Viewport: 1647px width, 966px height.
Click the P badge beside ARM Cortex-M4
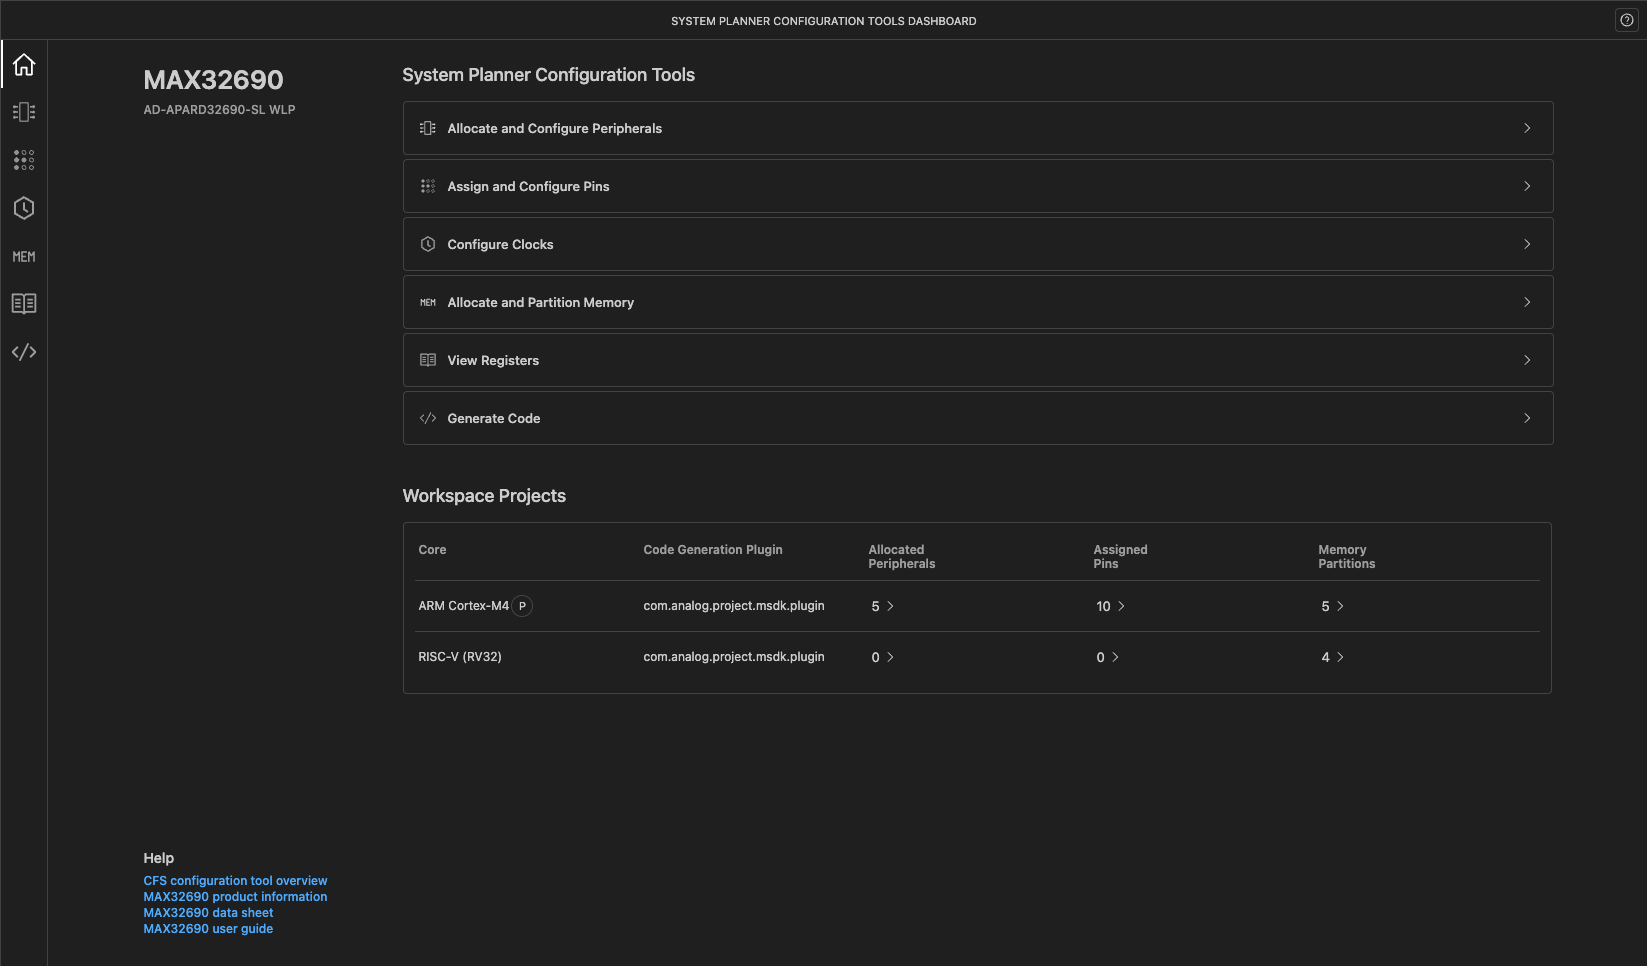point(522,606)
